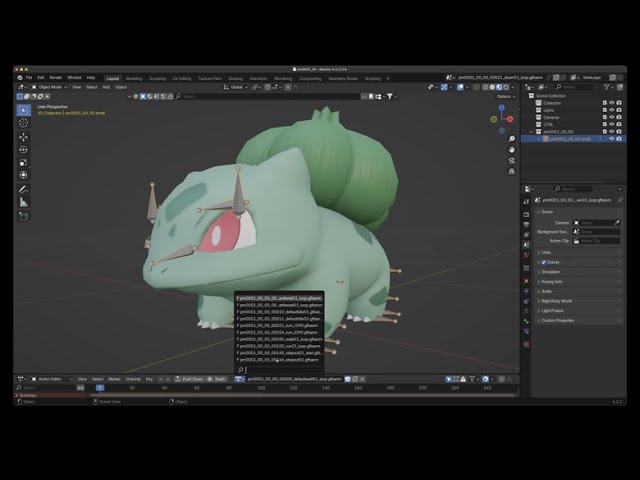Hide the Cameras collection via eye icon
640x480 pixels.
click(x=611, y=117)
